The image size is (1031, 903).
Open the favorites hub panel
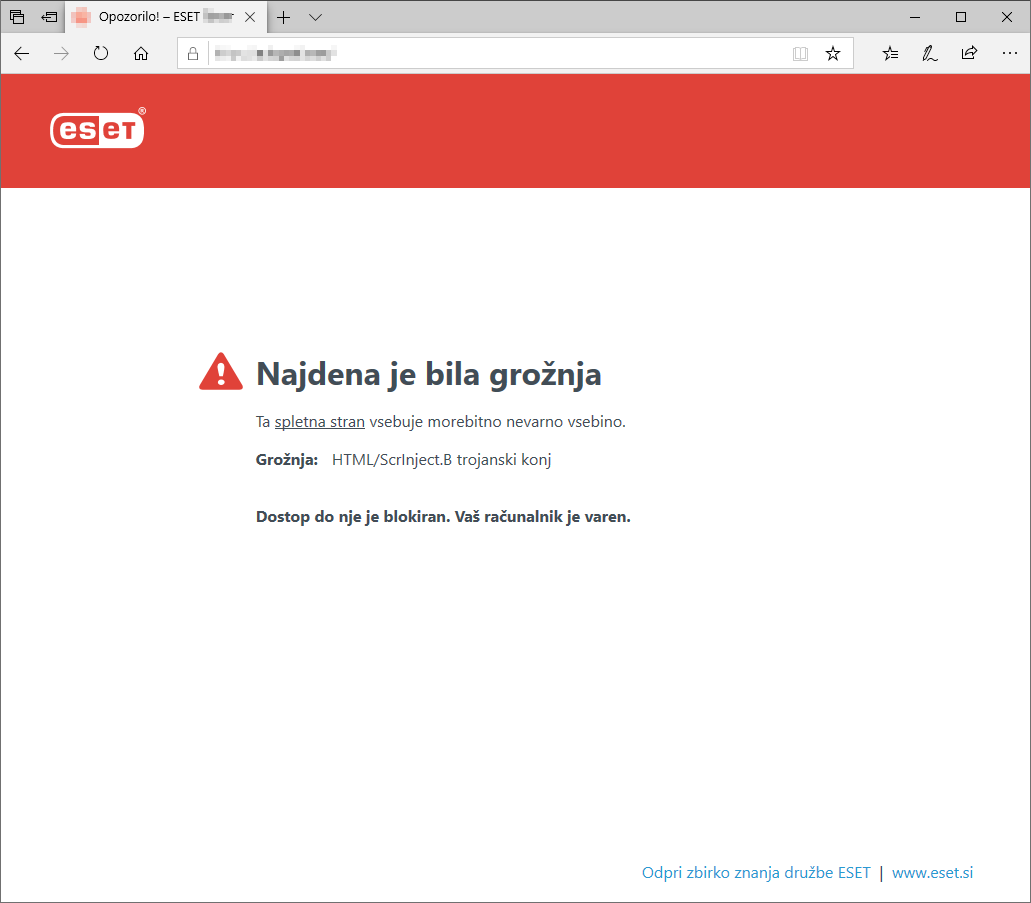890,54
